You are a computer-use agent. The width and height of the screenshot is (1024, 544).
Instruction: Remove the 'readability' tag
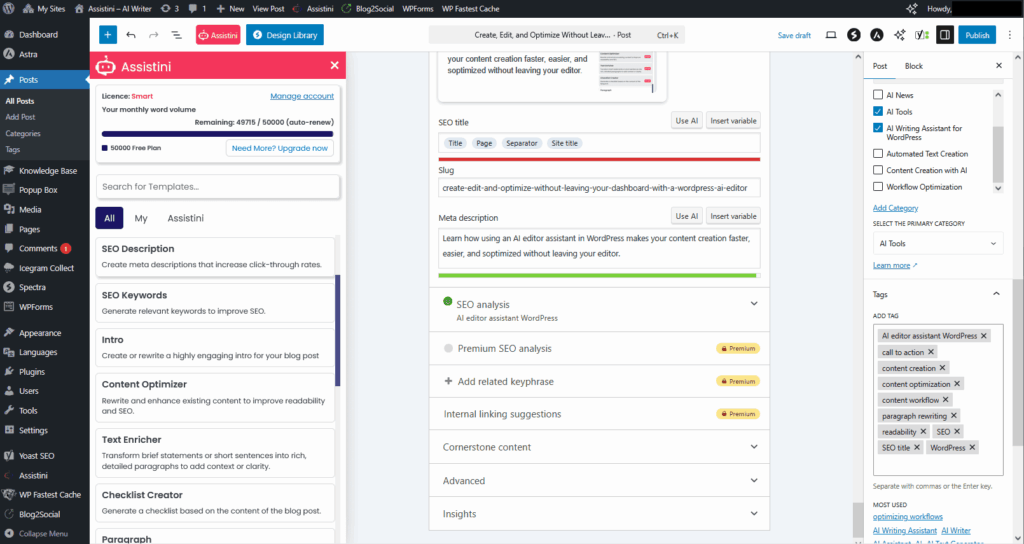click(x=923, y=432)
